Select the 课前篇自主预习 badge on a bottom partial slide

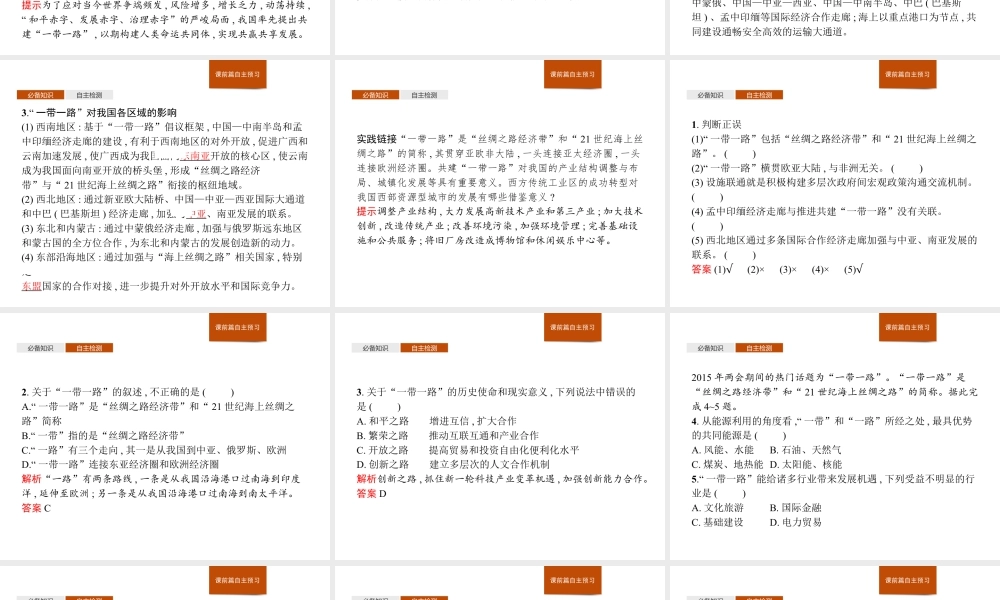240,580
